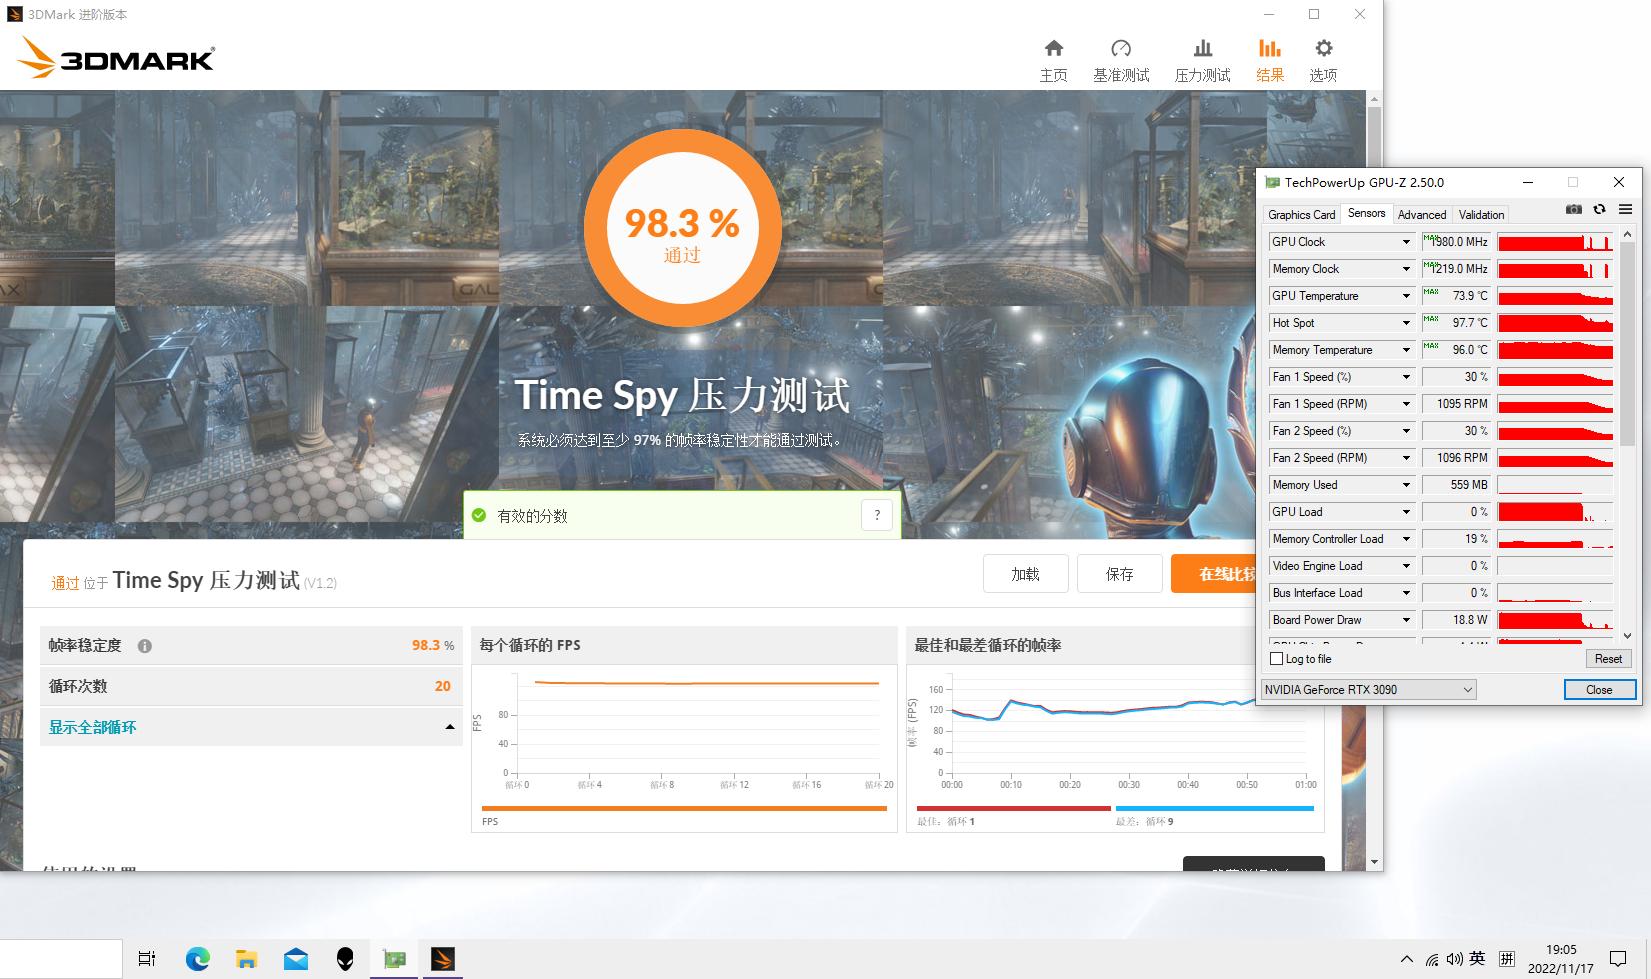Open Board Power Draw dropdown
The image size is (1651, 979).
1406,620
